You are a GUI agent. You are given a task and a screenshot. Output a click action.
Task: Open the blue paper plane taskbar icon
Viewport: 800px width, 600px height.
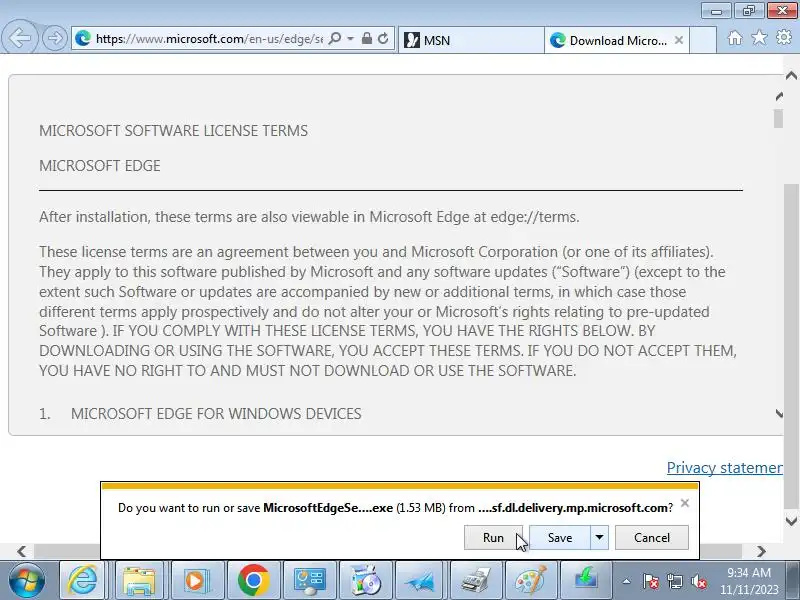(420, 581)
